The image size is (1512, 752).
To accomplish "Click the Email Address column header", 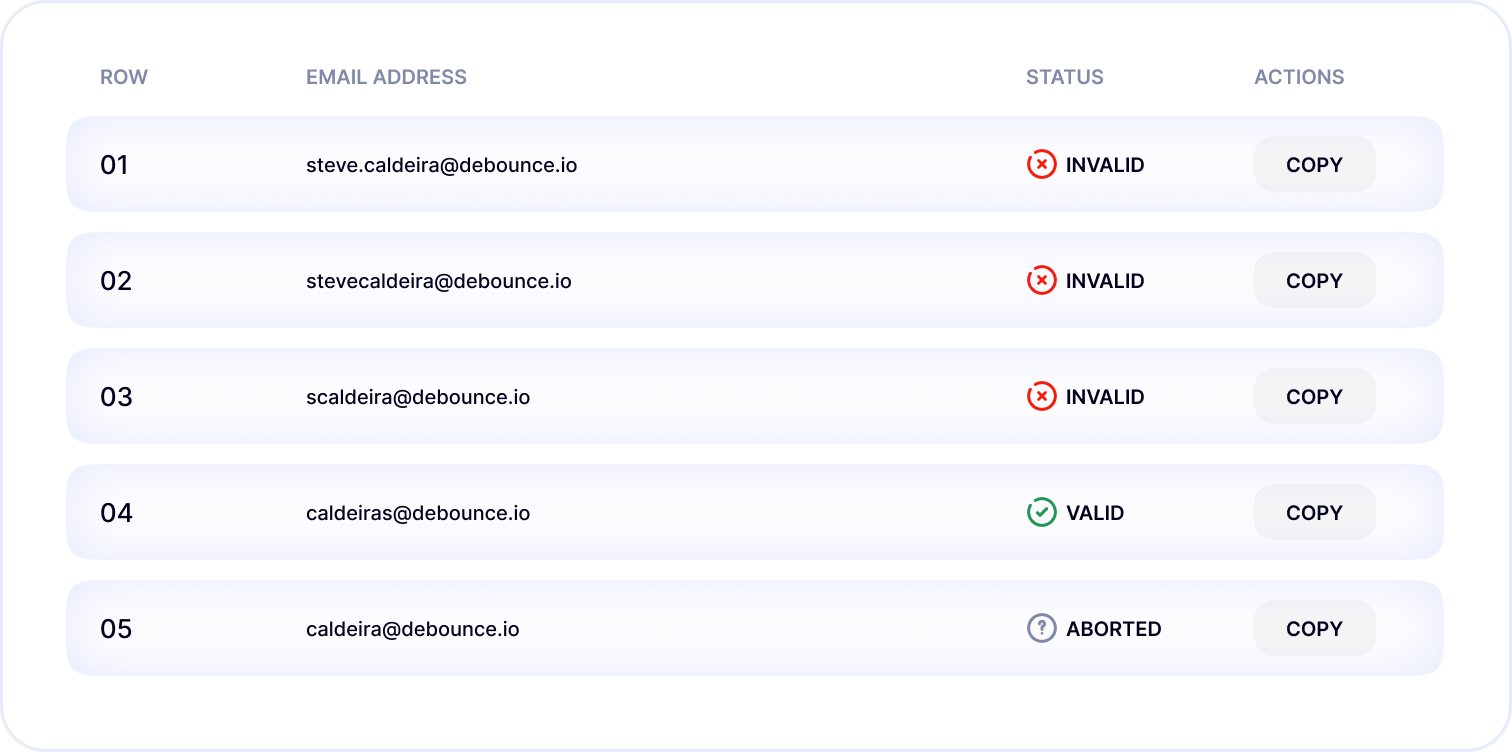I will click(386, 77).
